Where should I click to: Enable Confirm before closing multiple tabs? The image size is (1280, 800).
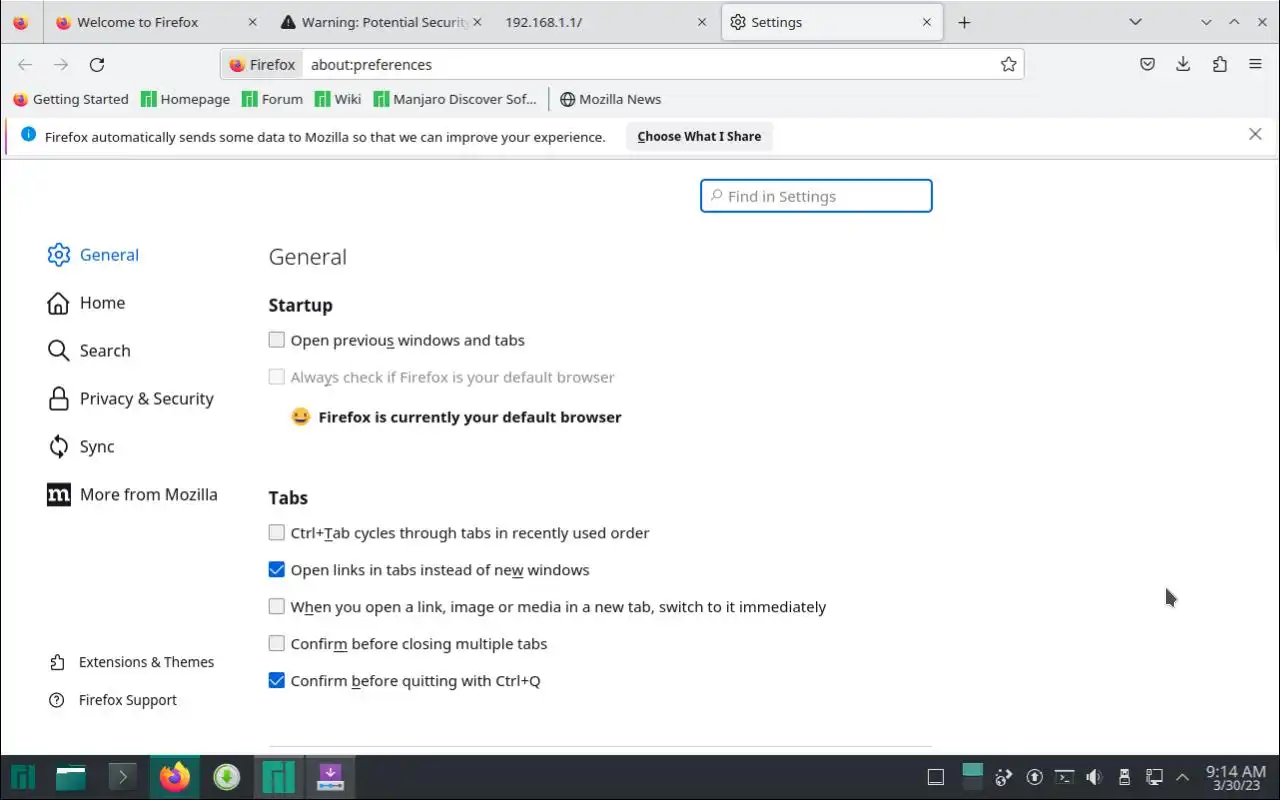(276, 644)
